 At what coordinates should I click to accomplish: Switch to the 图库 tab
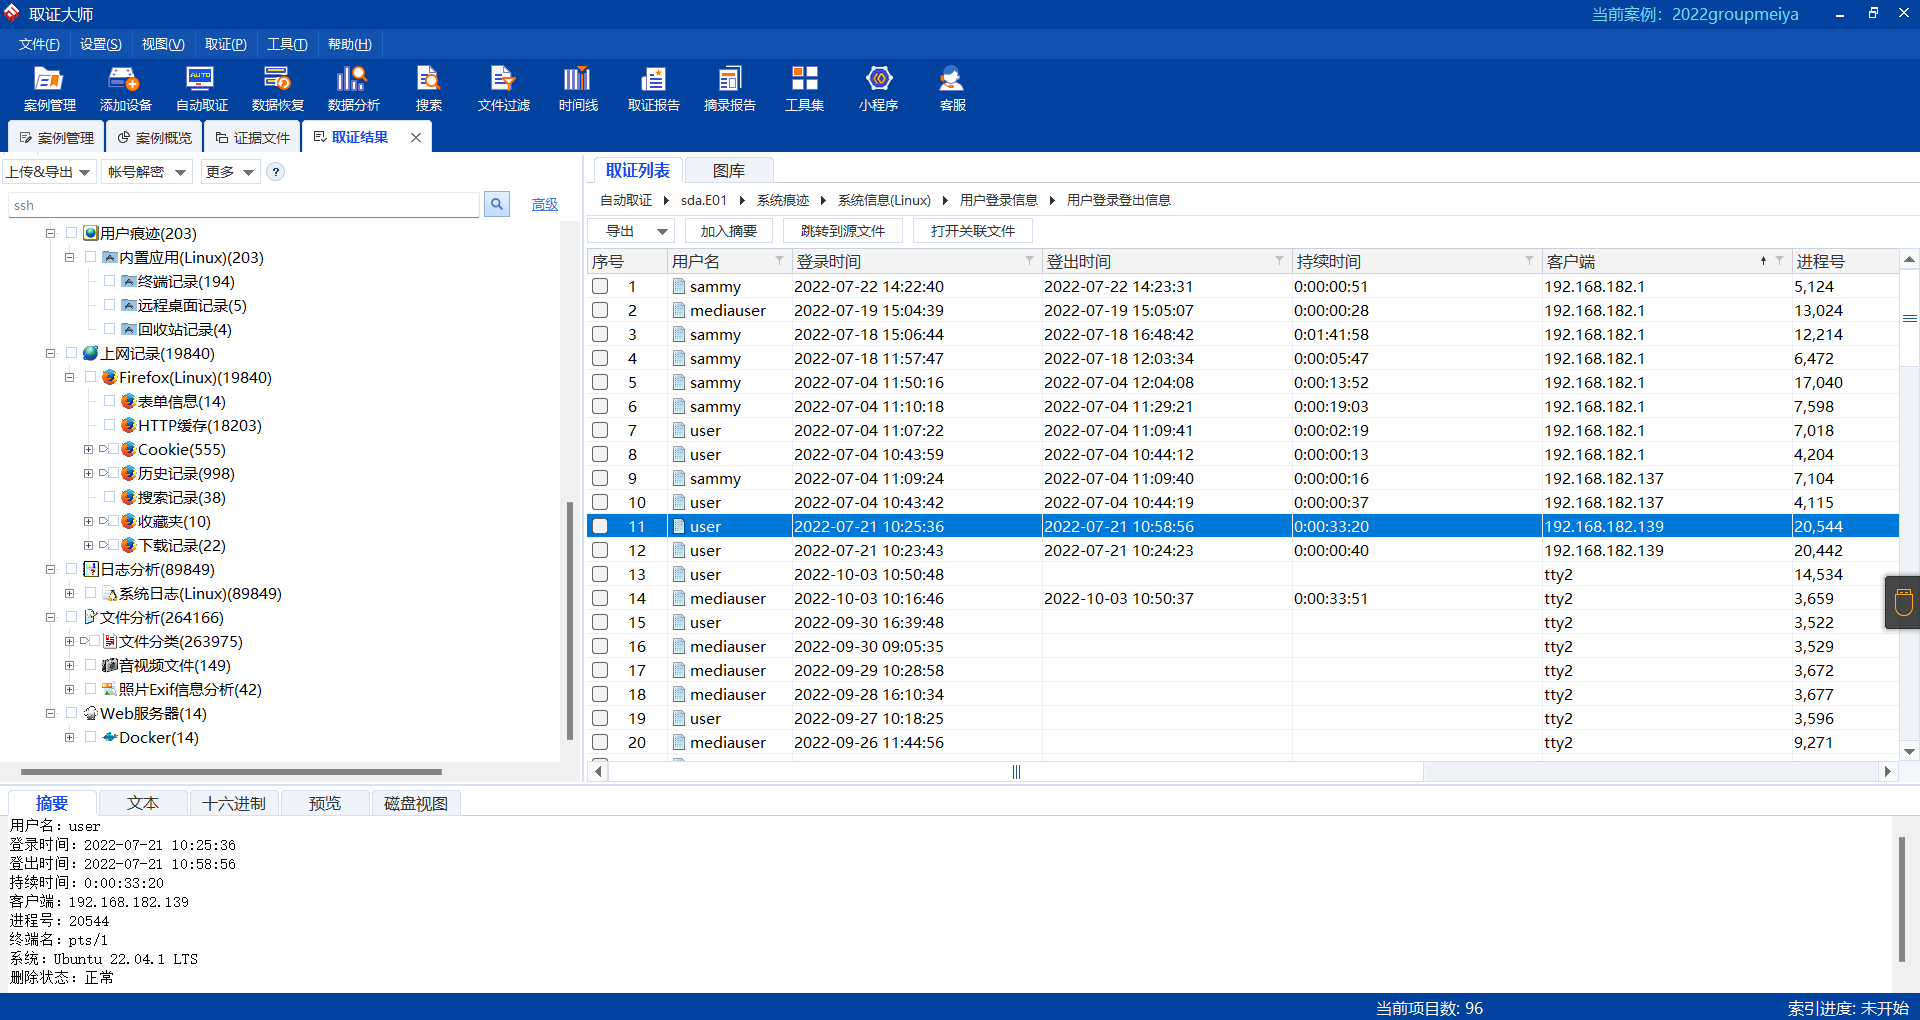coord(728,170)
